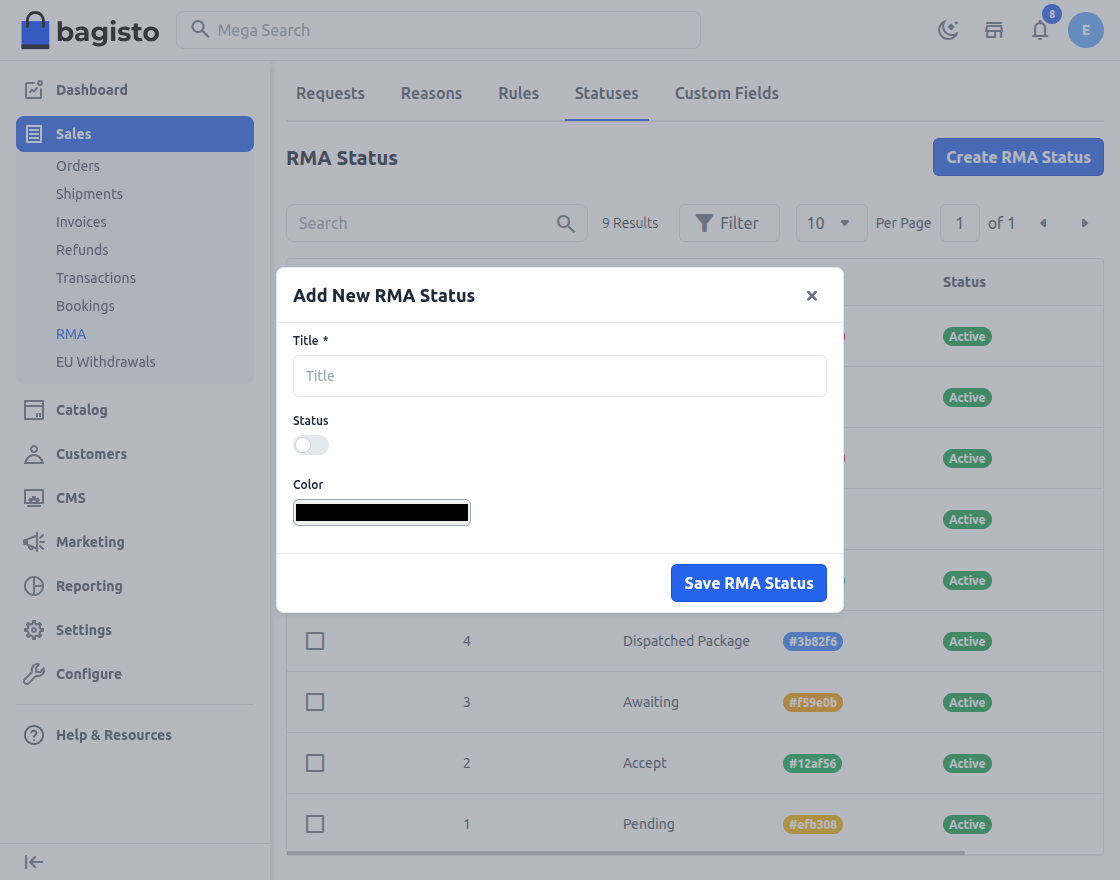This screenshot has width=1120, height=880.
Task: Click the Accept title cell
Action: click(644, 764)
